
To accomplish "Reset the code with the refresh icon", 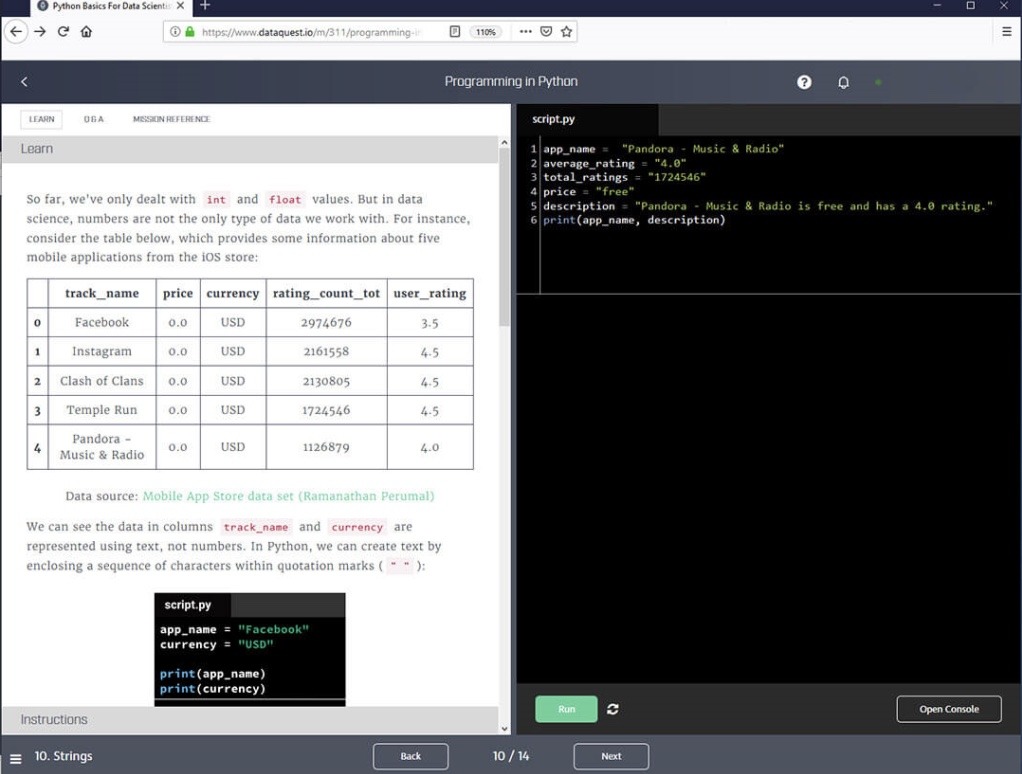I will pos(613,709).
